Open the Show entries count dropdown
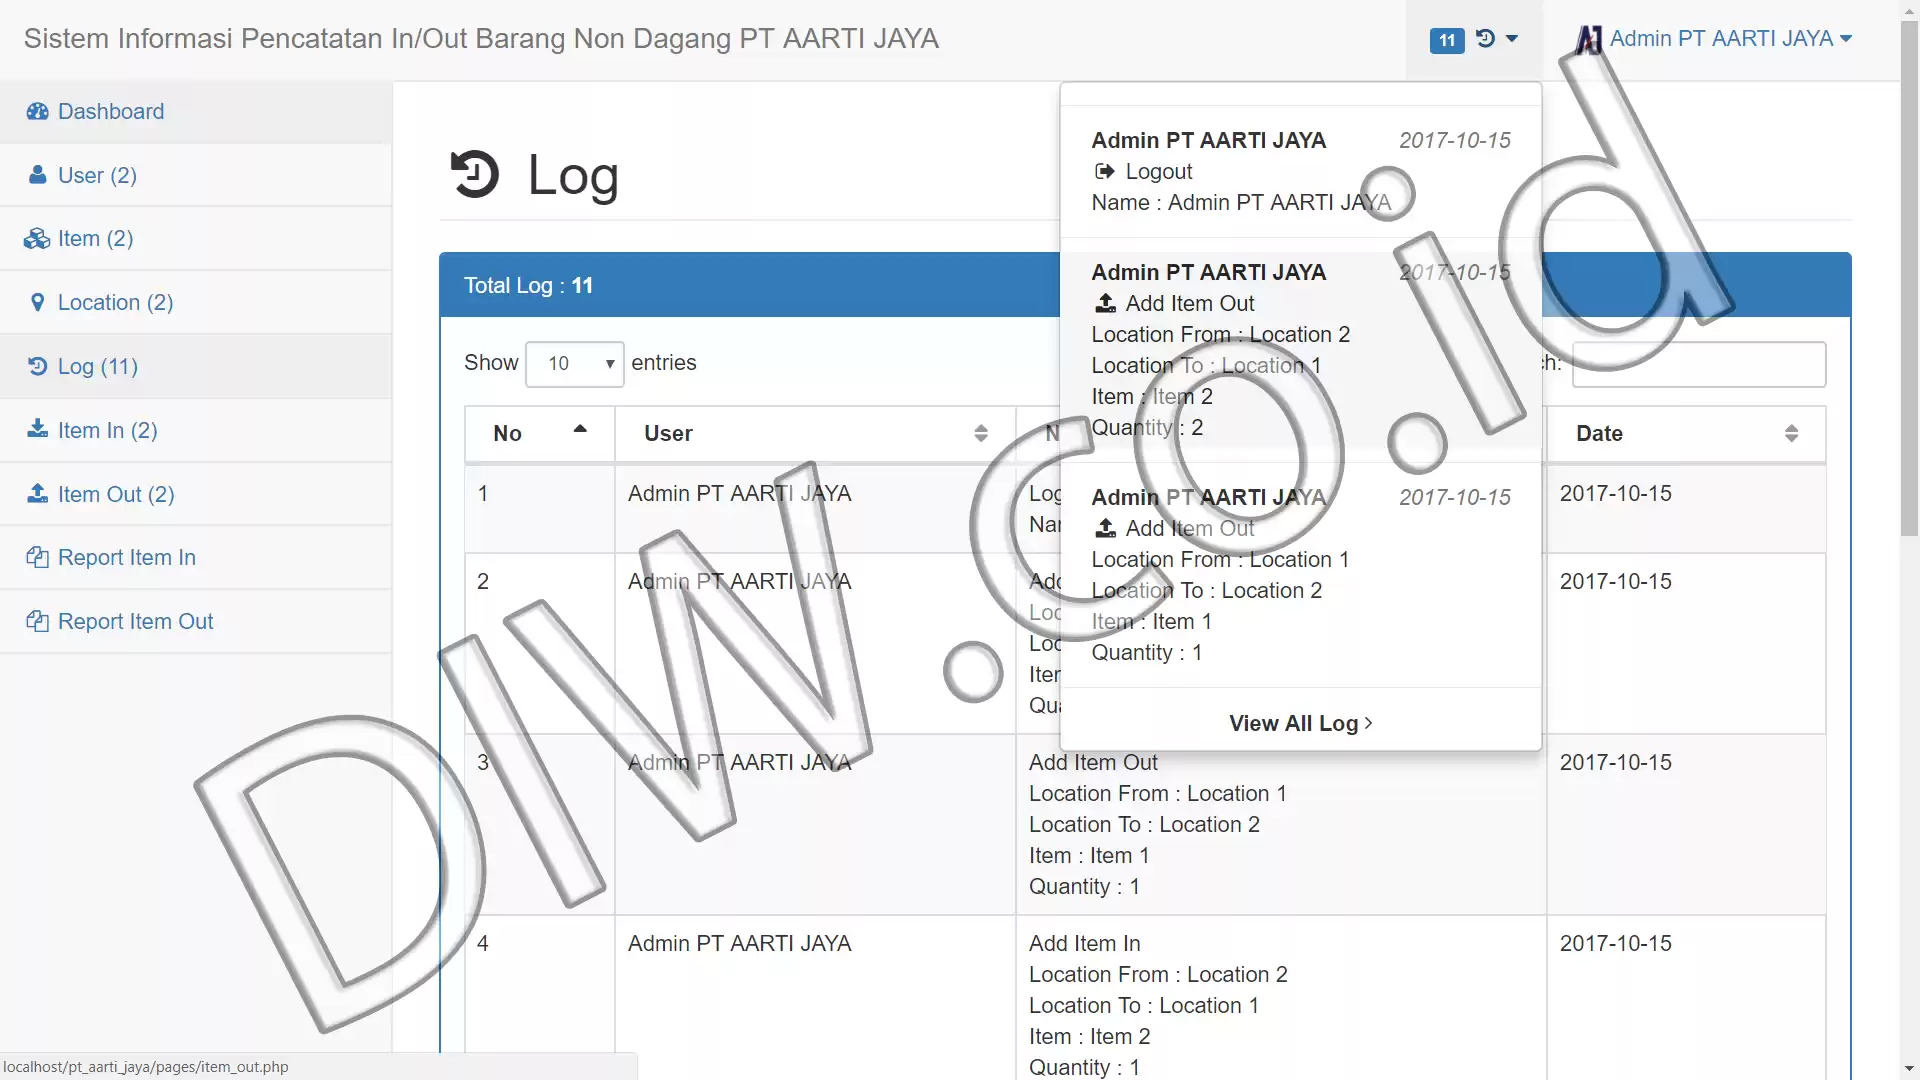The width and height of the screenshot is (1920, 1080). tap(575, 364)
